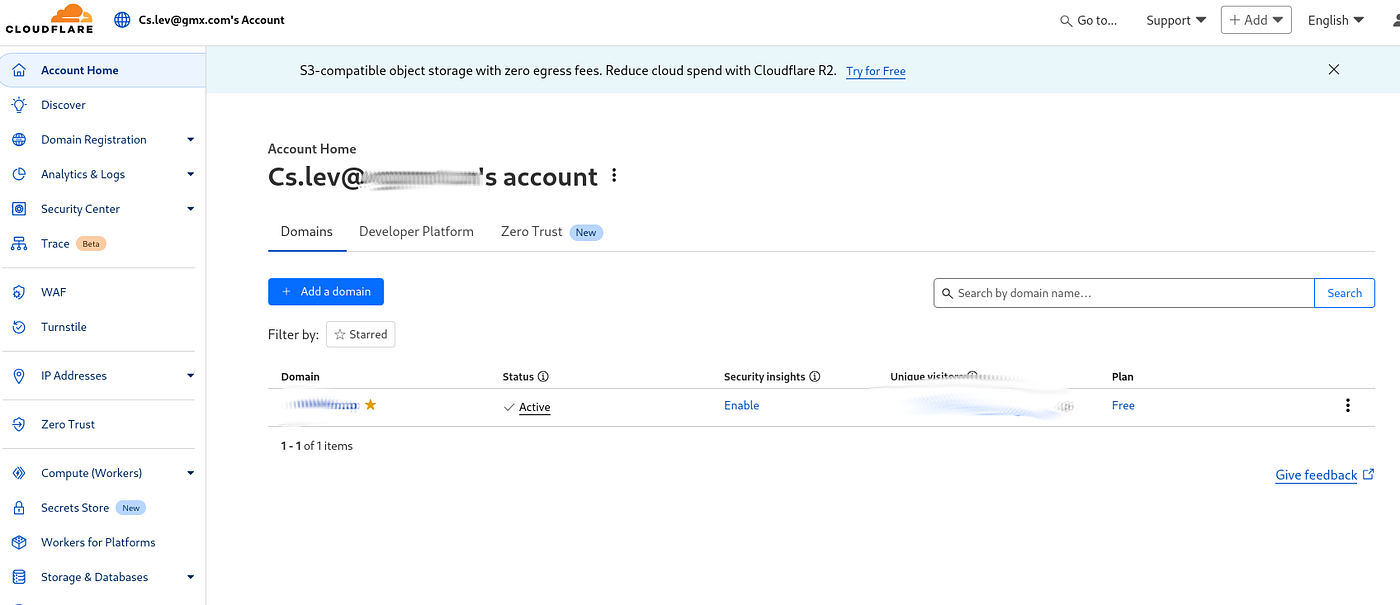Image resolution: width=1400 pixels, height=605 pixels.
Task: Click the Secrets Store lock icon
Action: pyautogui.click(x=19, y=508)
